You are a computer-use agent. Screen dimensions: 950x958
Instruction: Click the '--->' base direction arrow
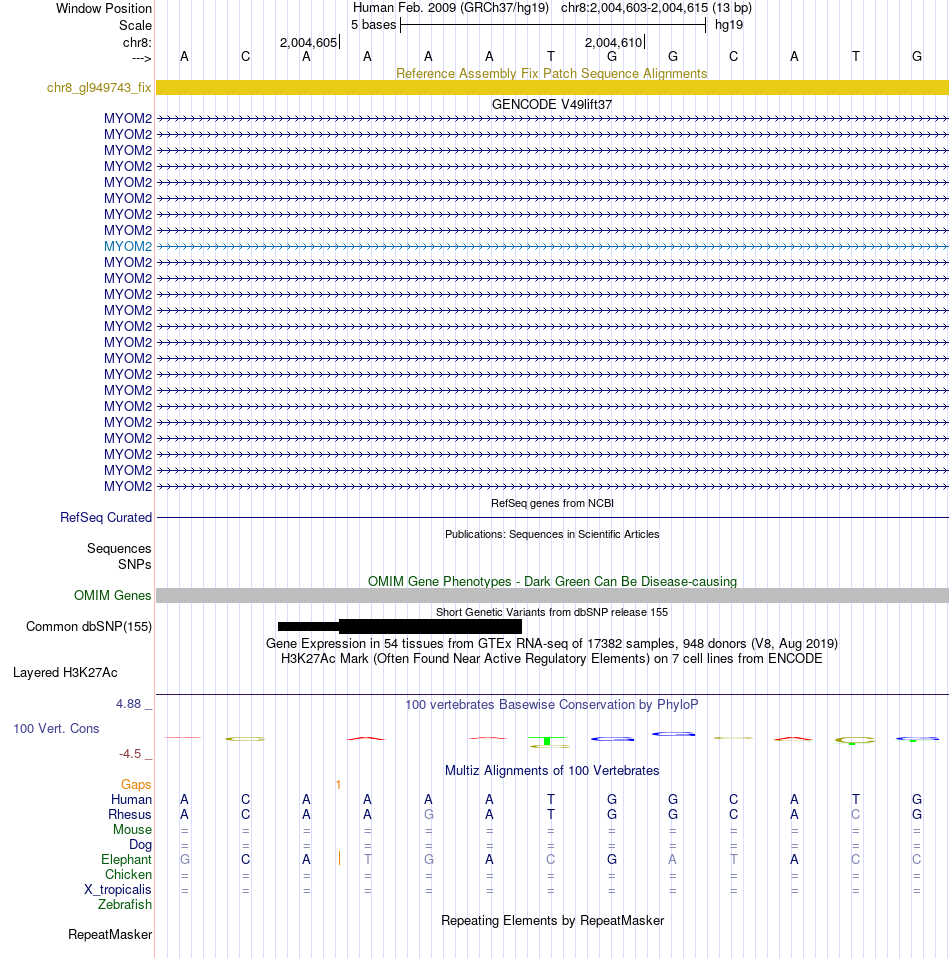(142, 59)
